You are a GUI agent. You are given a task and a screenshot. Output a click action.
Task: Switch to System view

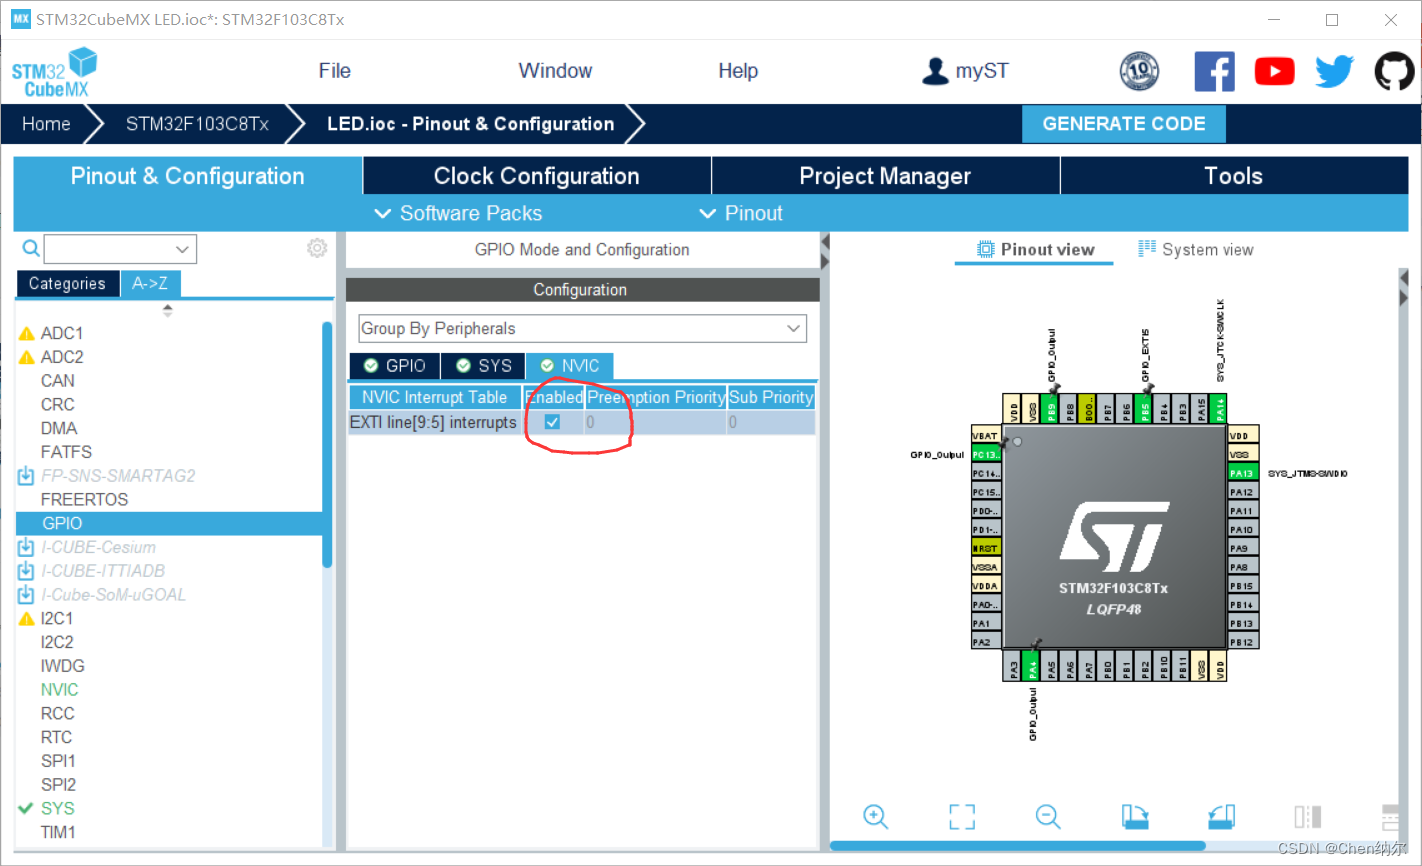click(1196, 249)
